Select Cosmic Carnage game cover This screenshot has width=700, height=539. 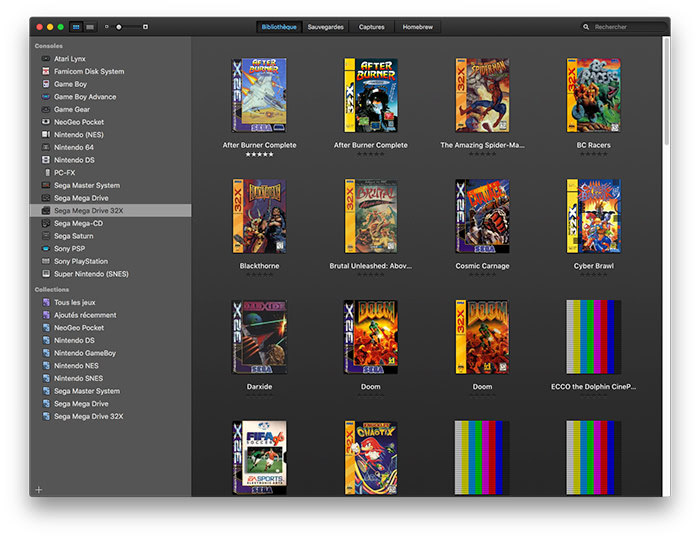482,216
